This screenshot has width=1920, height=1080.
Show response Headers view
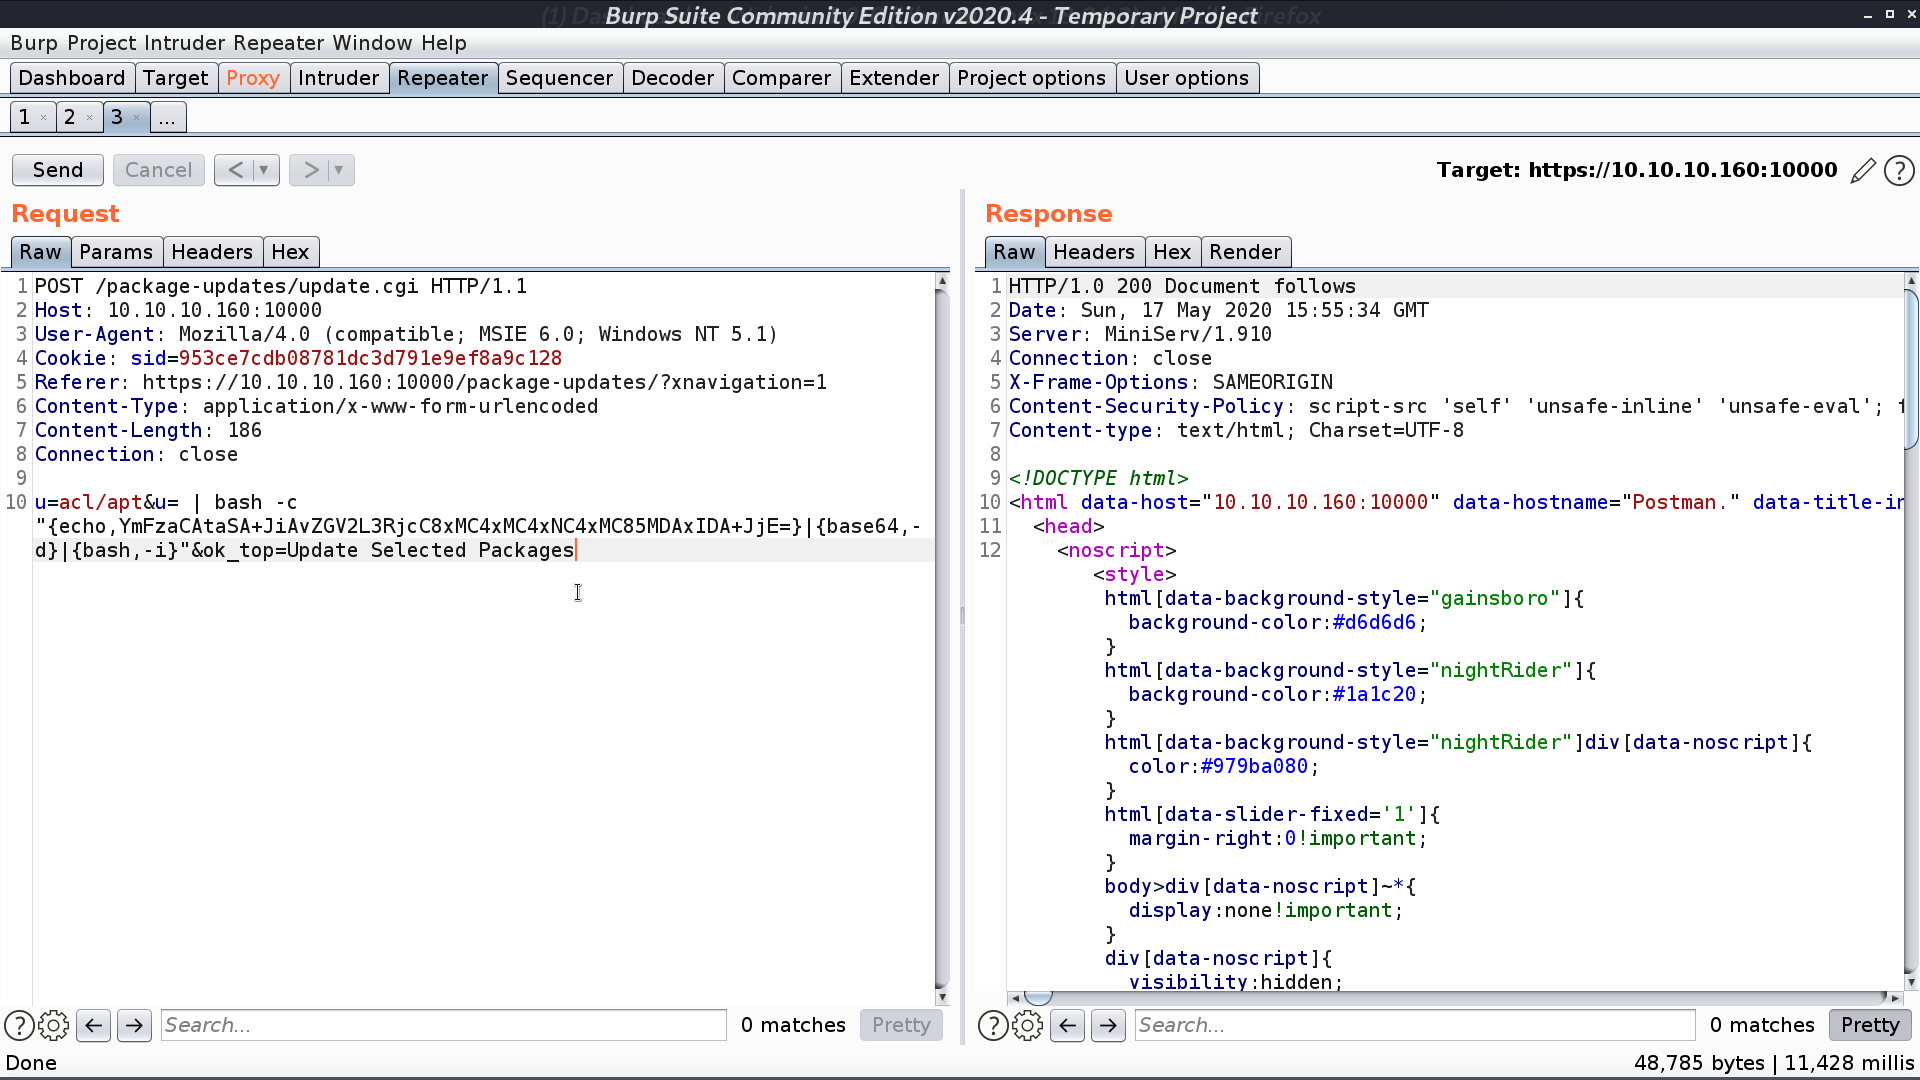[1094, 252]
